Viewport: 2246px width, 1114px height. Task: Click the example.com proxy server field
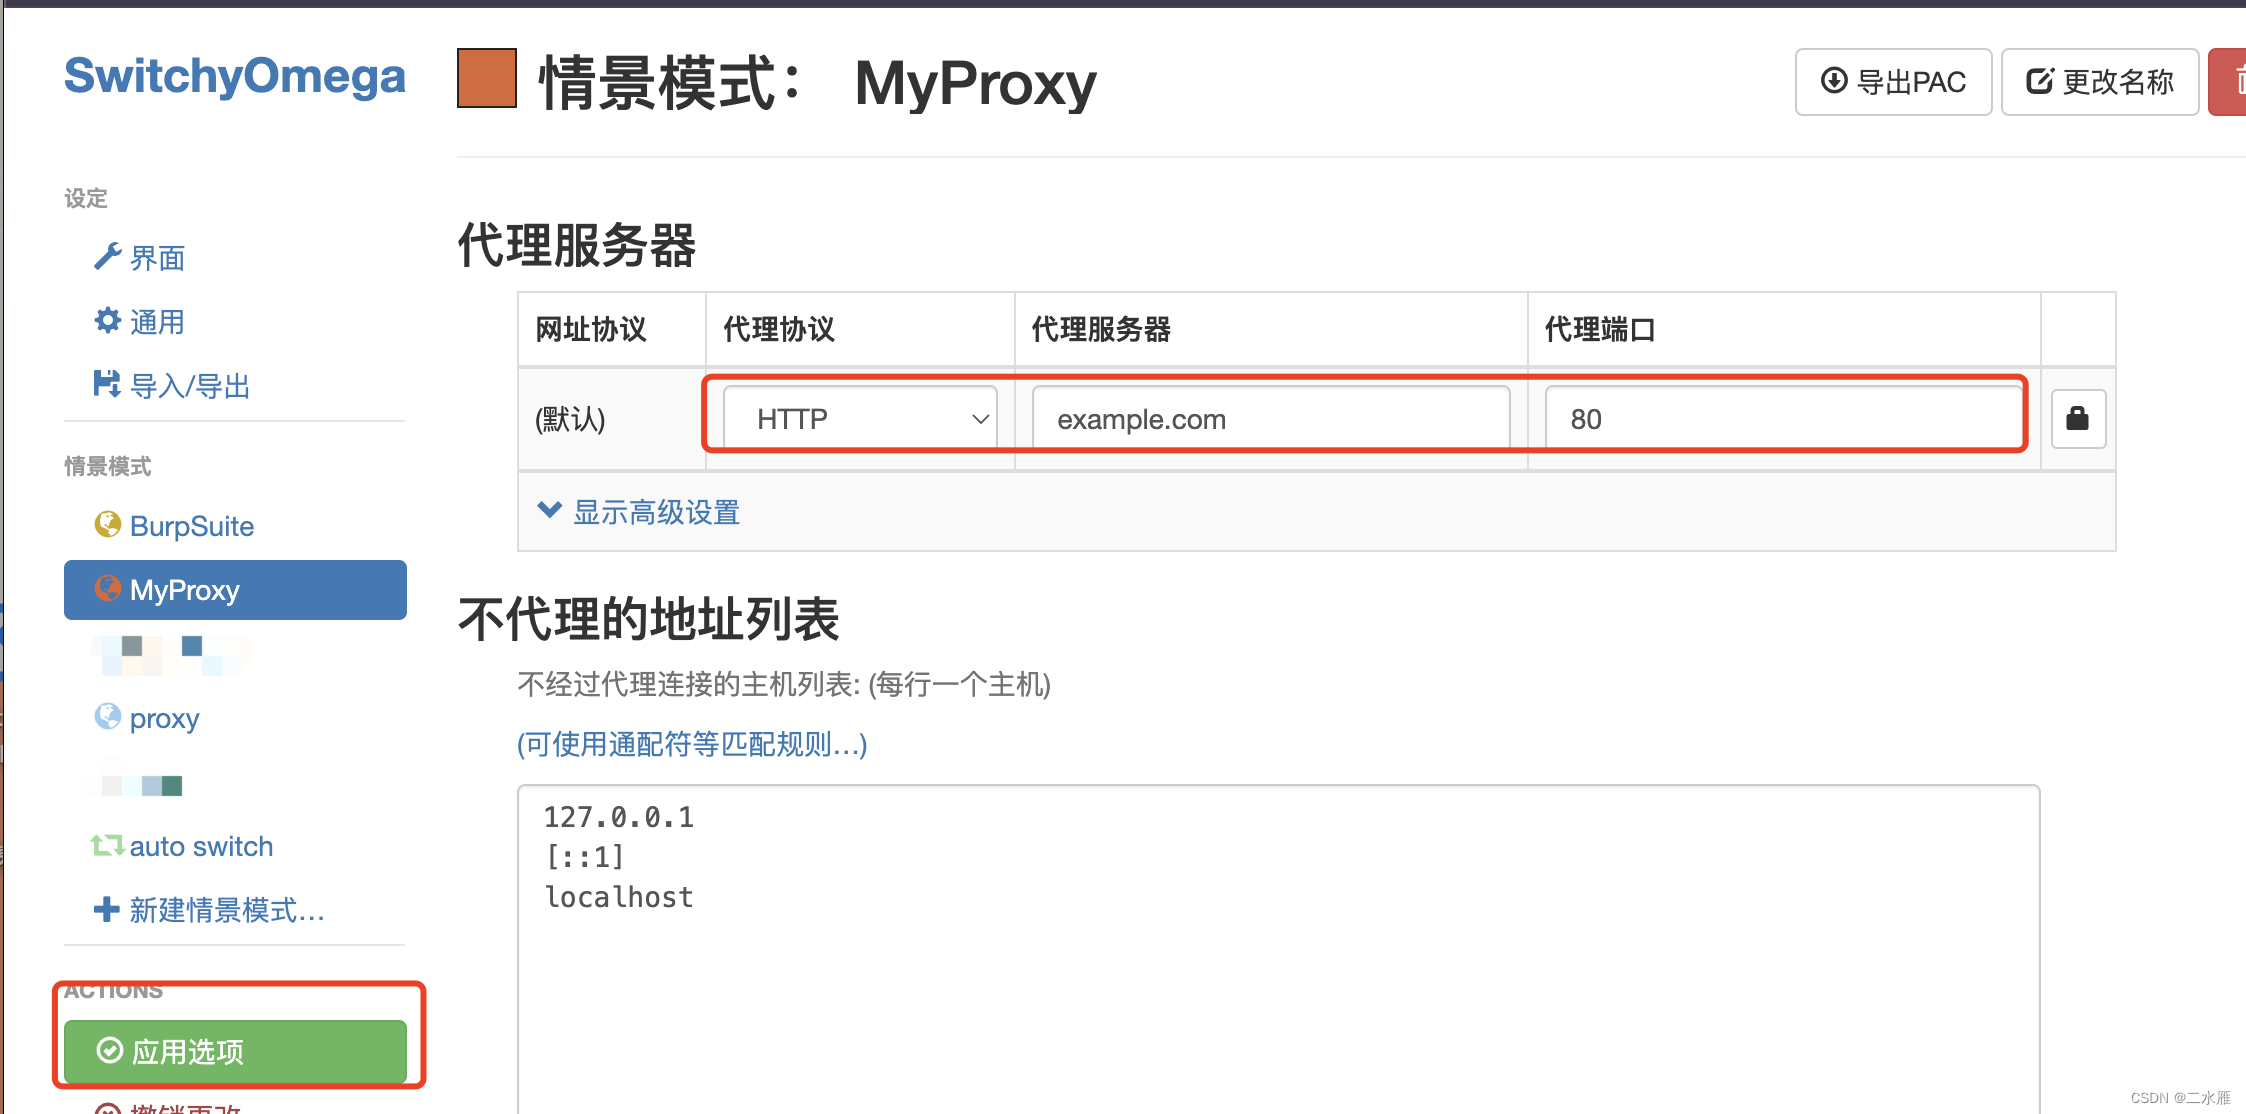[x=1271, y=418]
